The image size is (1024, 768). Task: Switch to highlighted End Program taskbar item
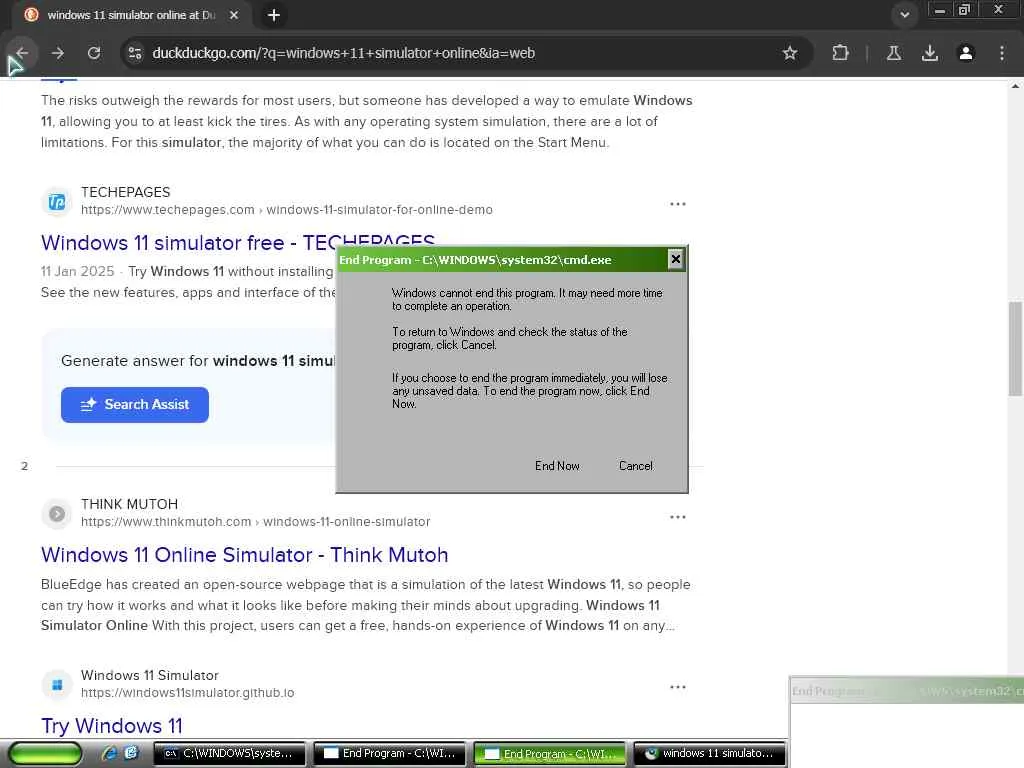(550, 754)
